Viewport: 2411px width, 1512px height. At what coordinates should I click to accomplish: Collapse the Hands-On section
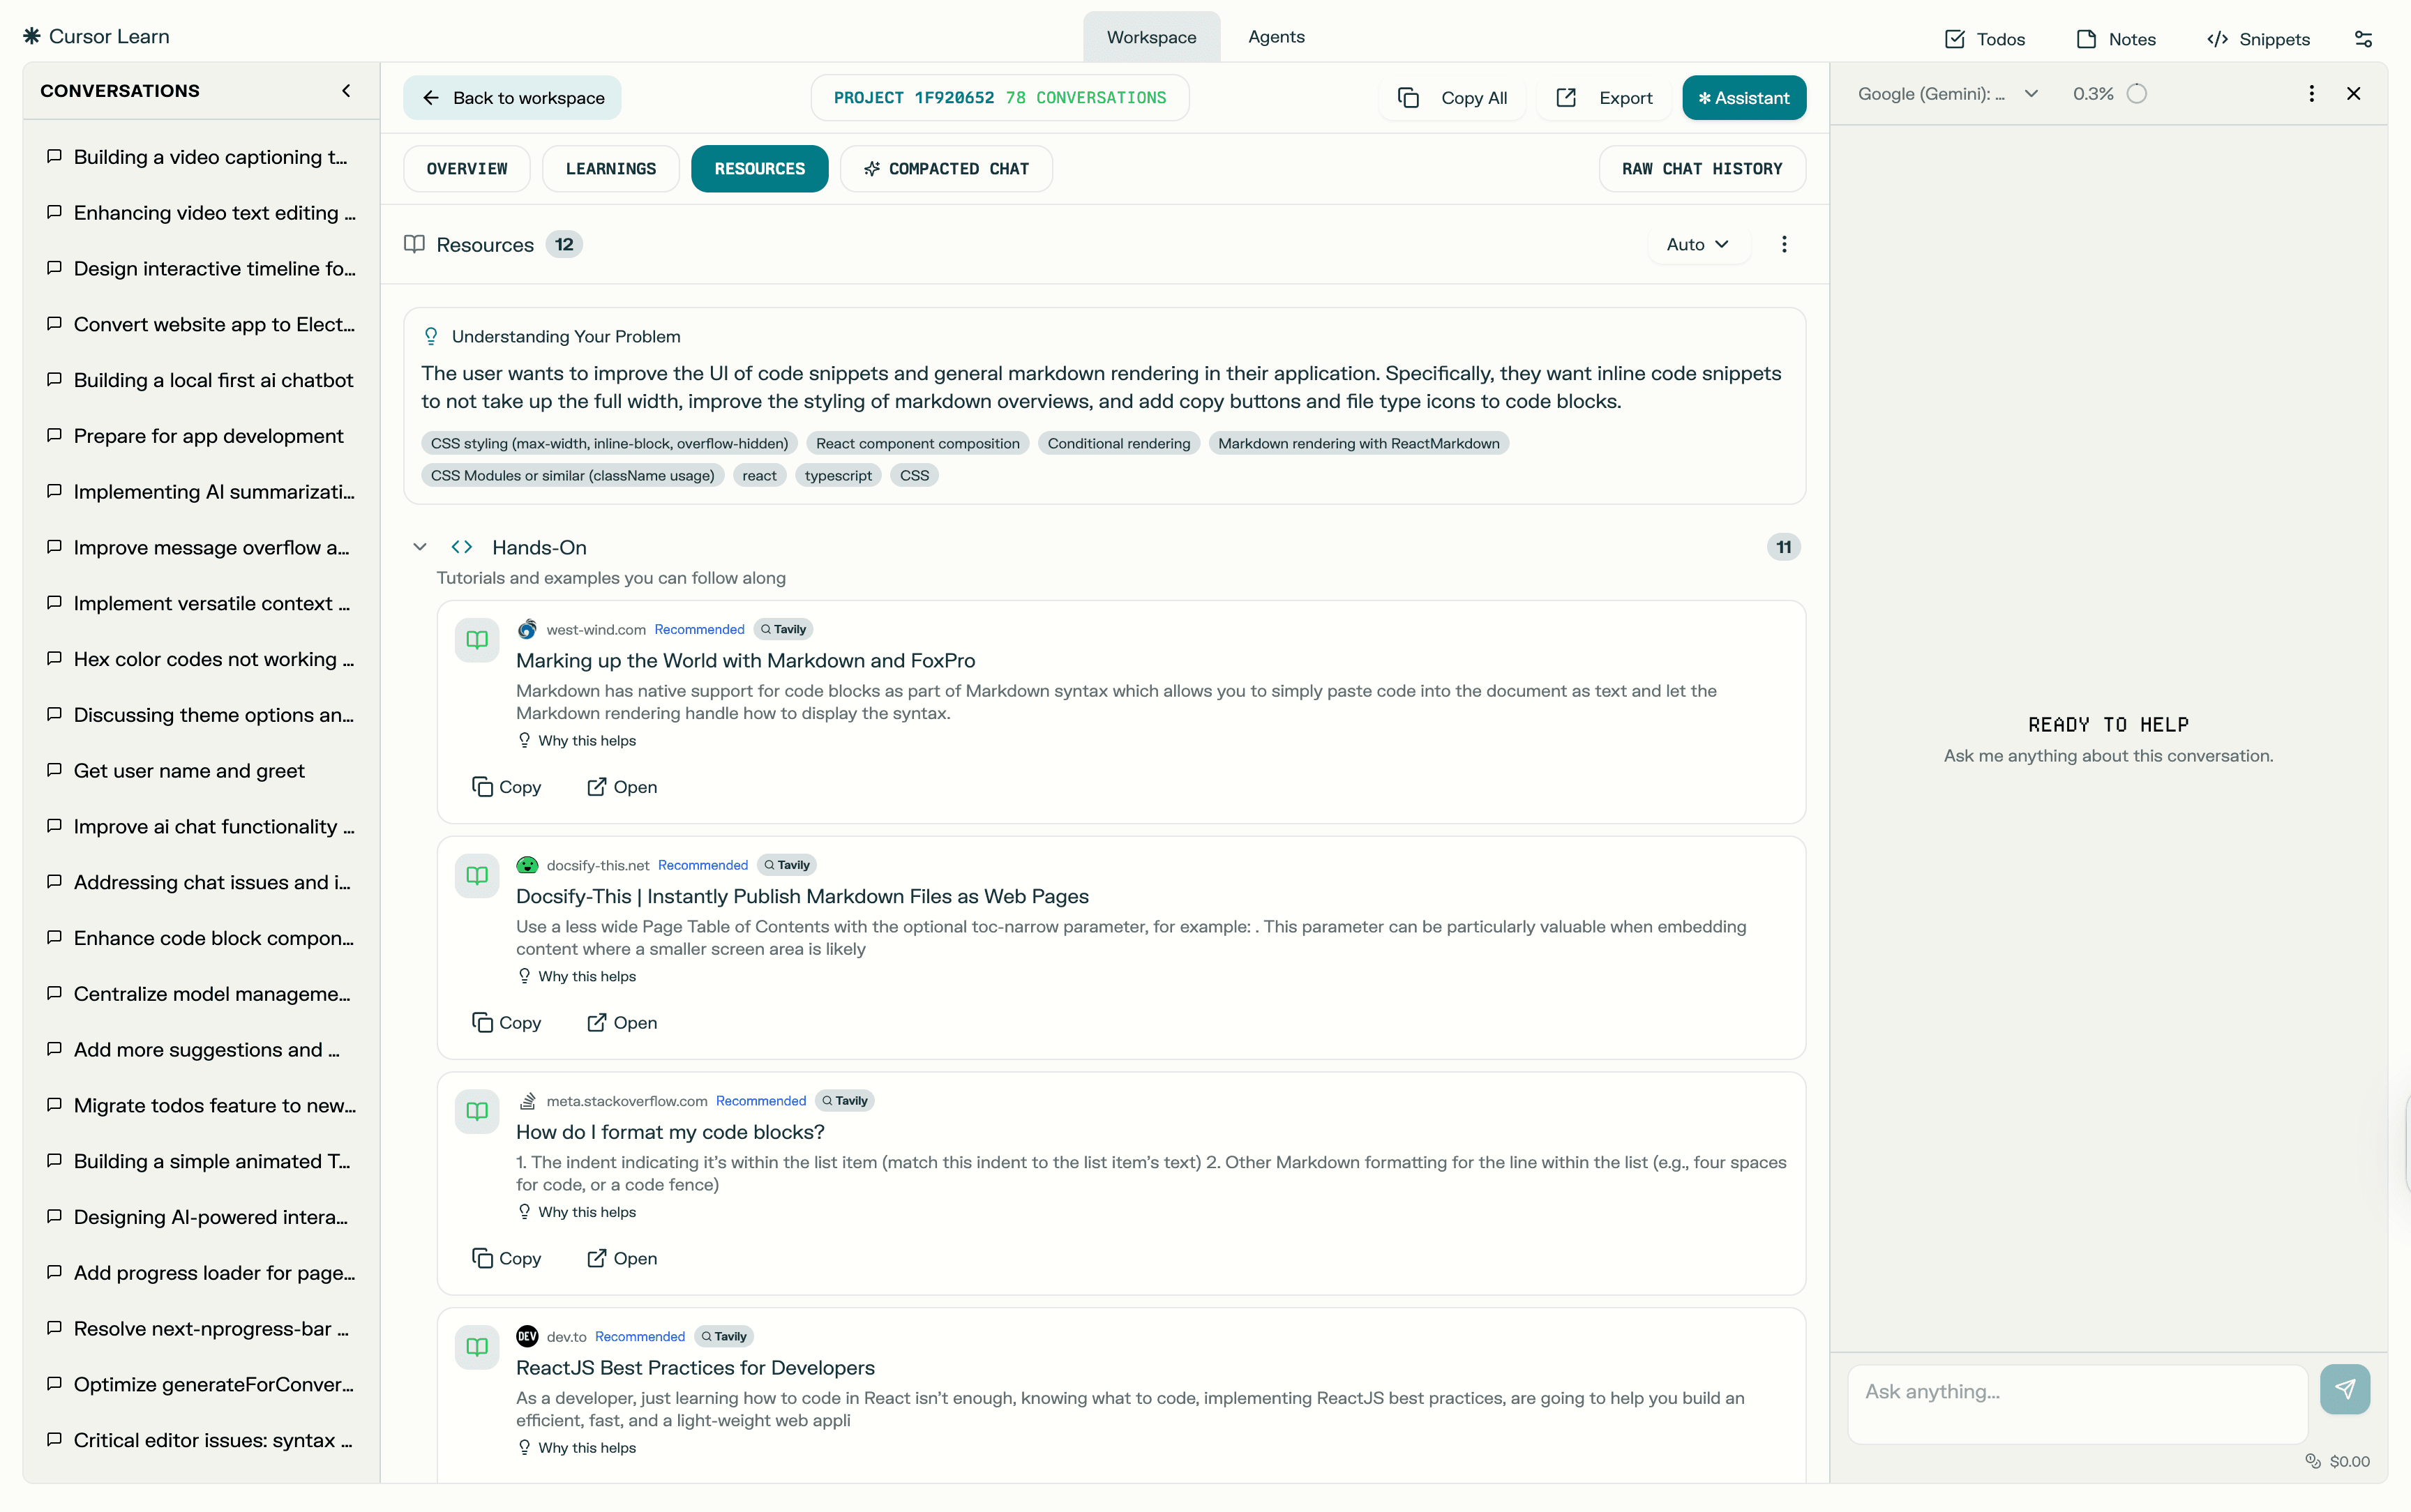420,547
